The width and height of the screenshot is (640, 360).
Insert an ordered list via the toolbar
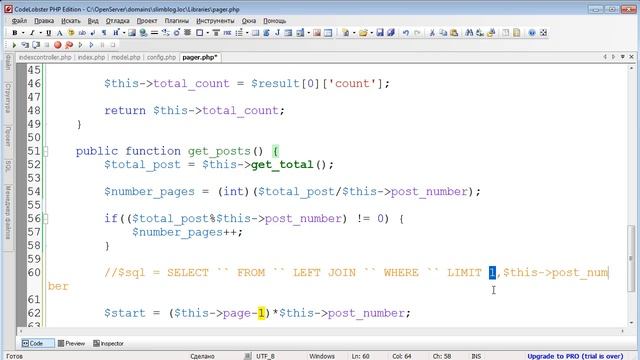(239, 33)
